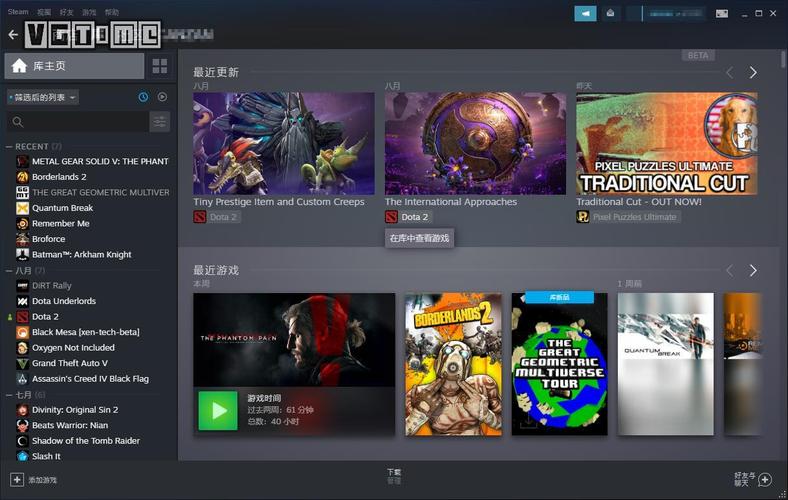This screenshot has height=500, width=788.
Task: Open the 视图 menu
Action: [x=44, y=12]
